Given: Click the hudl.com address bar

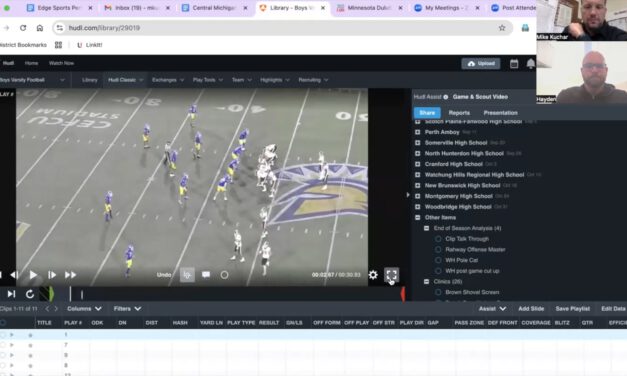Looking at the screenshot, I should click(x=282, y=28).
